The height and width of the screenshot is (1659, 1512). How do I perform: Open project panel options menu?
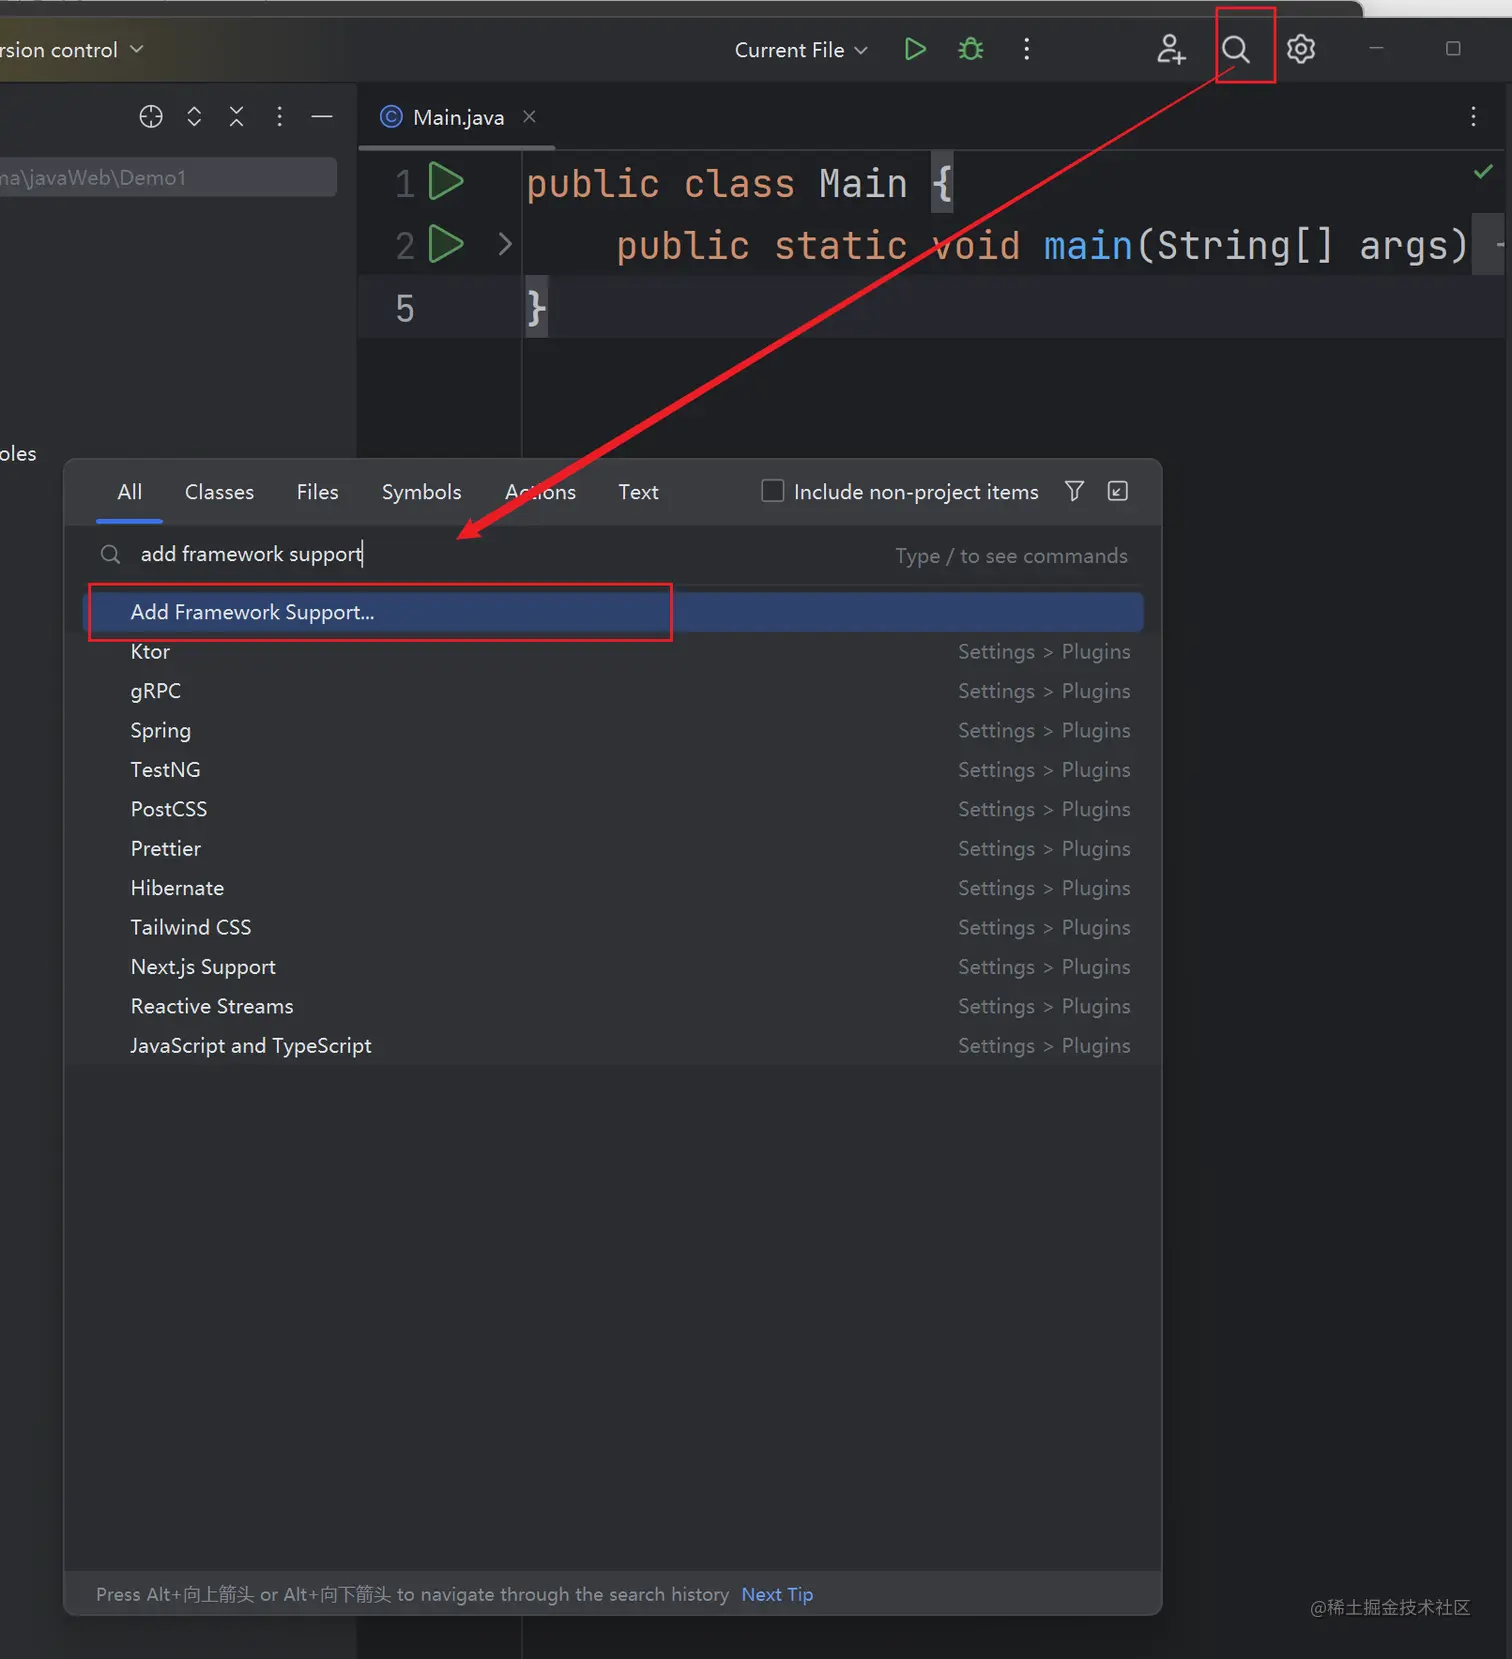(279, 117)
